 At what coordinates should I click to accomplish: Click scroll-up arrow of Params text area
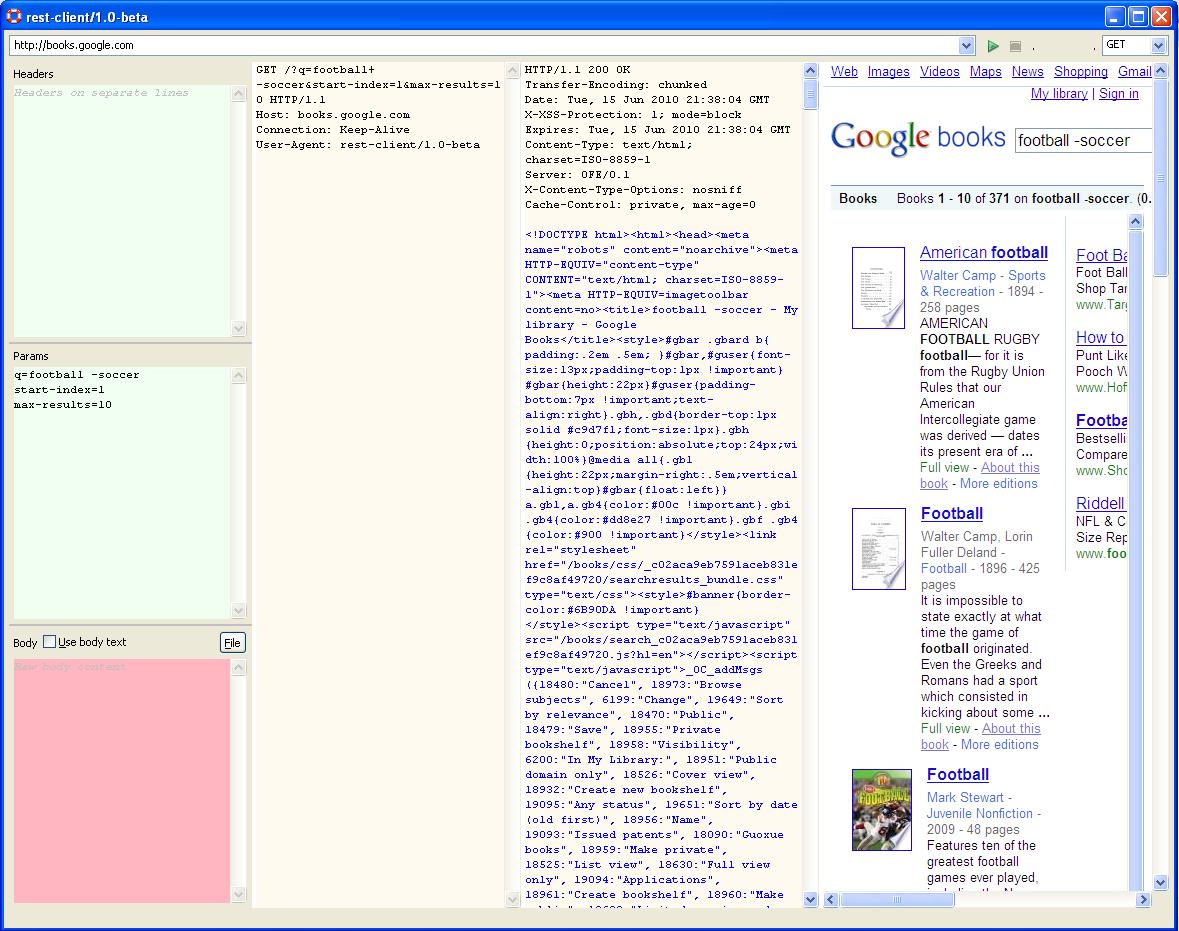[238, 376]
